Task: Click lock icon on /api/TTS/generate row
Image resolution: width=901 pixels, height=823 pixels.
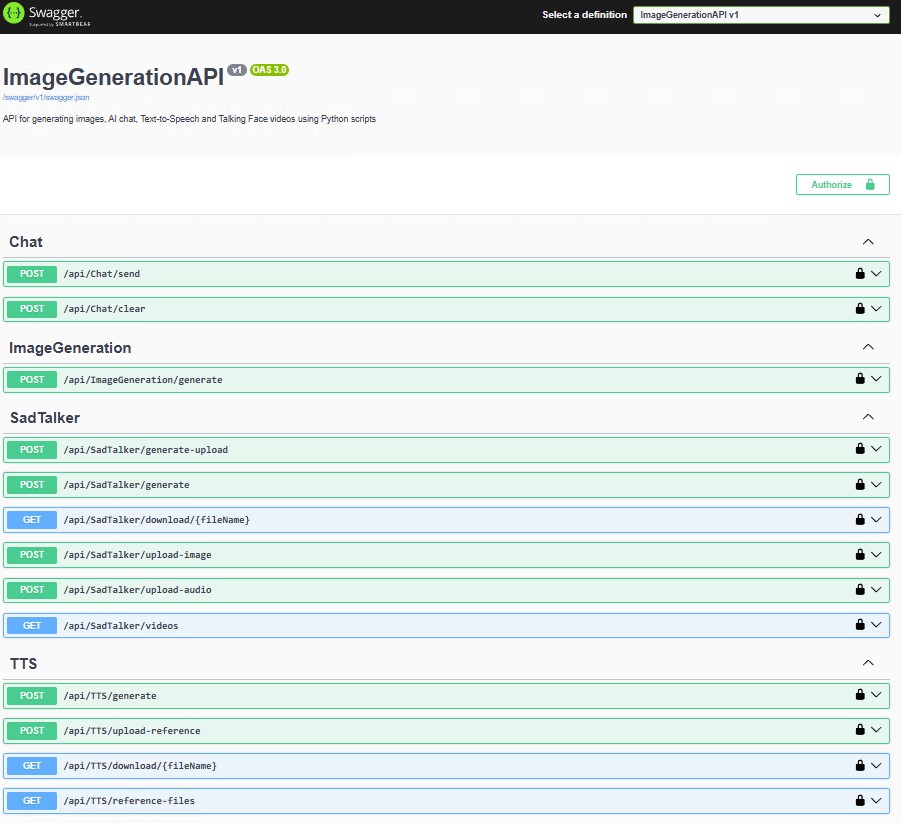Action: point(859,695)
